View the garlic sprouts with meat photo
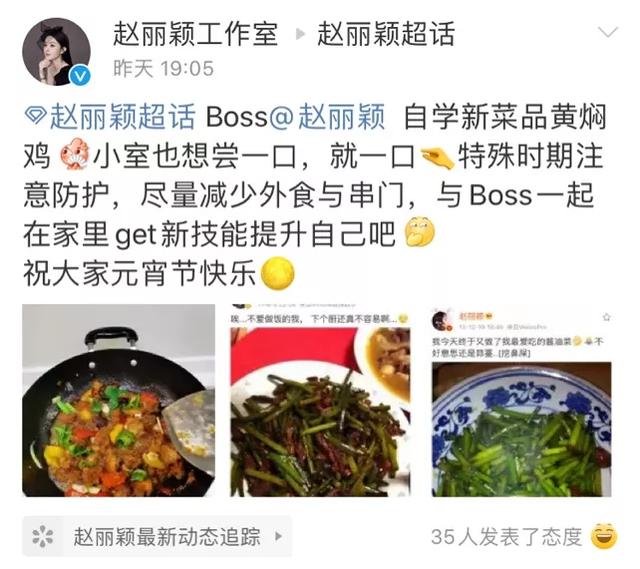This screenshot has width=640, height=569. click(320, 400)
